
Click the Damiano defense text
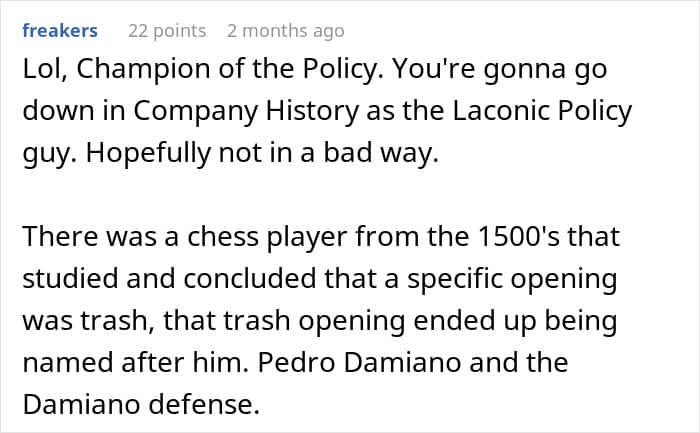pyautogui.click(x=141, y=404)
